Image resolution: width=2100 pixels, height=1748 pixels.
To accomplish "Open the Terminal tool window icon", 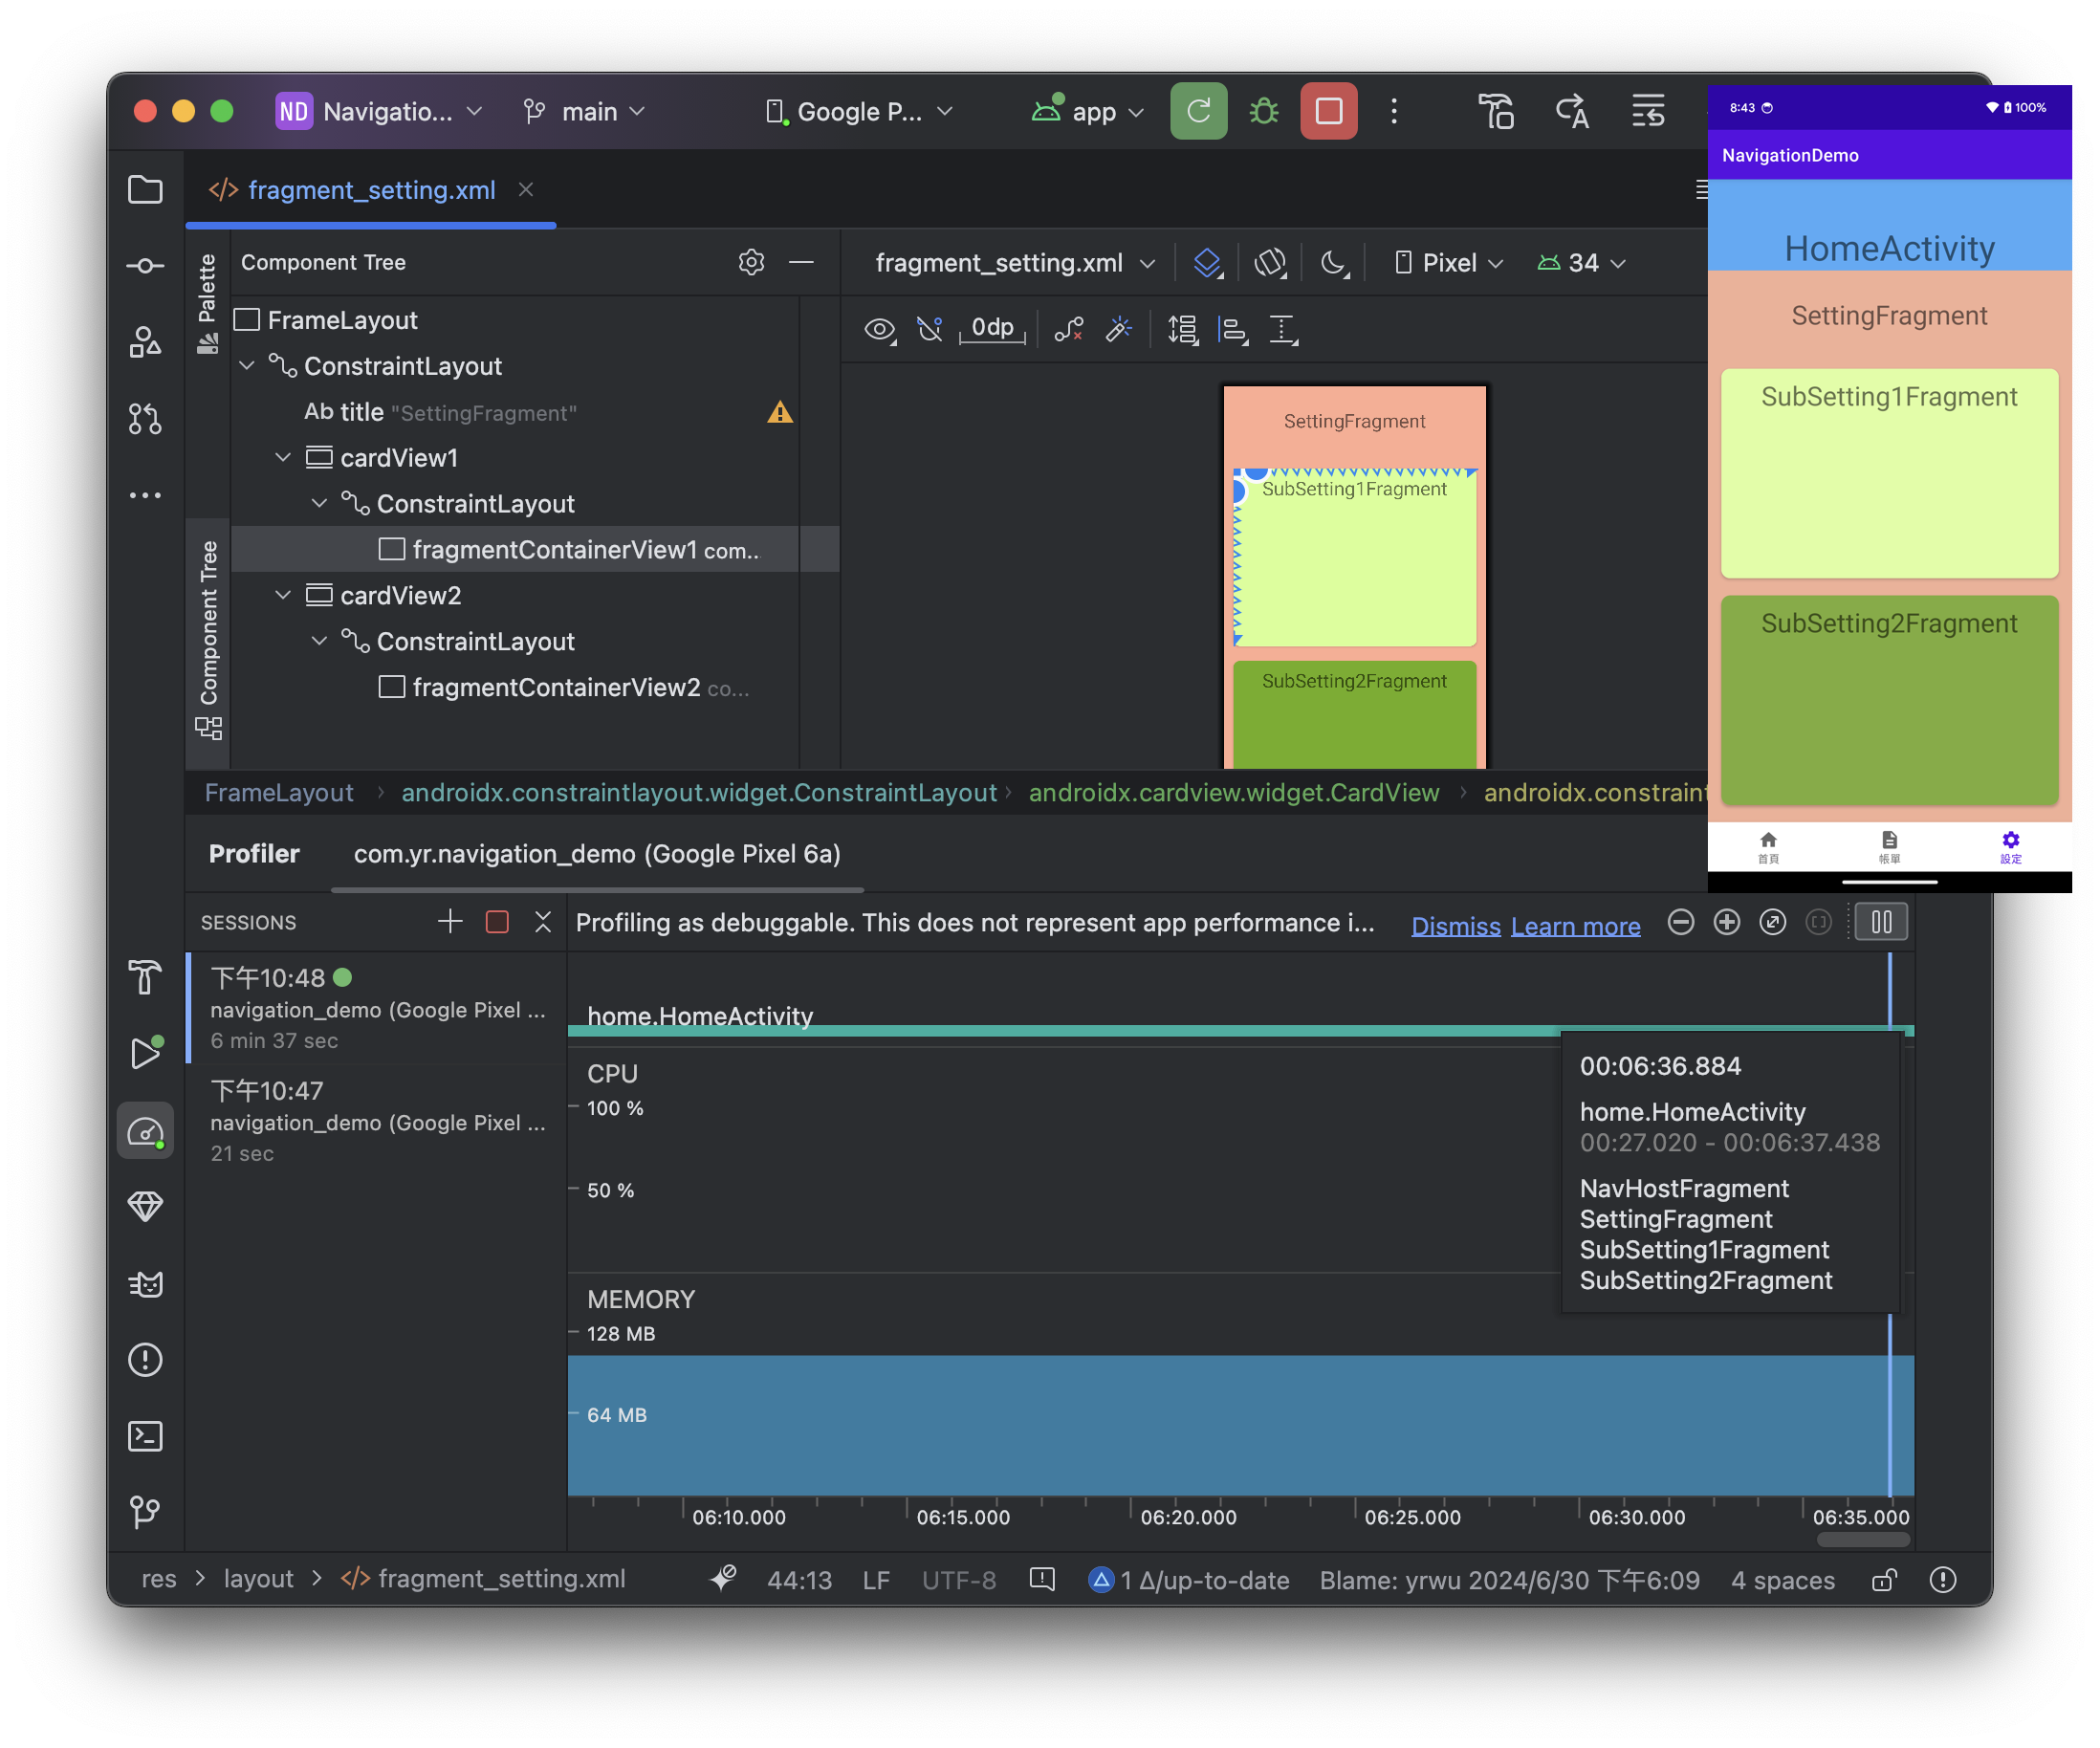I will point(146,1436).
